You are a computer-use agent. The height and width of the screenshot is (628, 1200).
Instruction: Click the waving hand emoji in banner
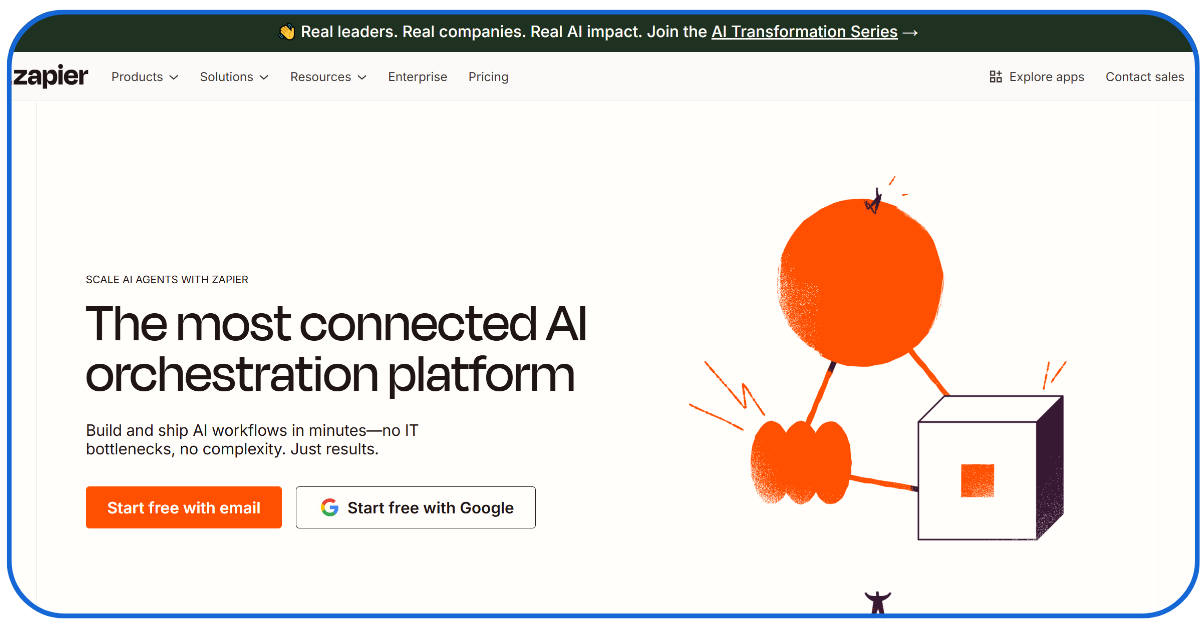(287, 32)
